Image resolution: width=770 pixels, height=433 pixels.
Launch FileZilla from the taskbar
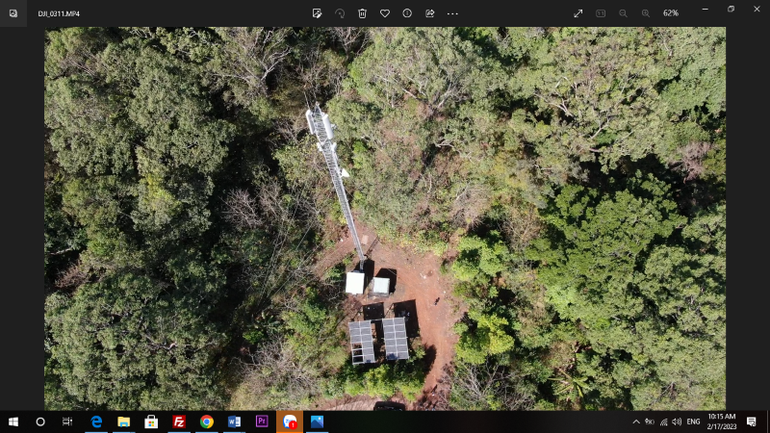tap(179, 422)
